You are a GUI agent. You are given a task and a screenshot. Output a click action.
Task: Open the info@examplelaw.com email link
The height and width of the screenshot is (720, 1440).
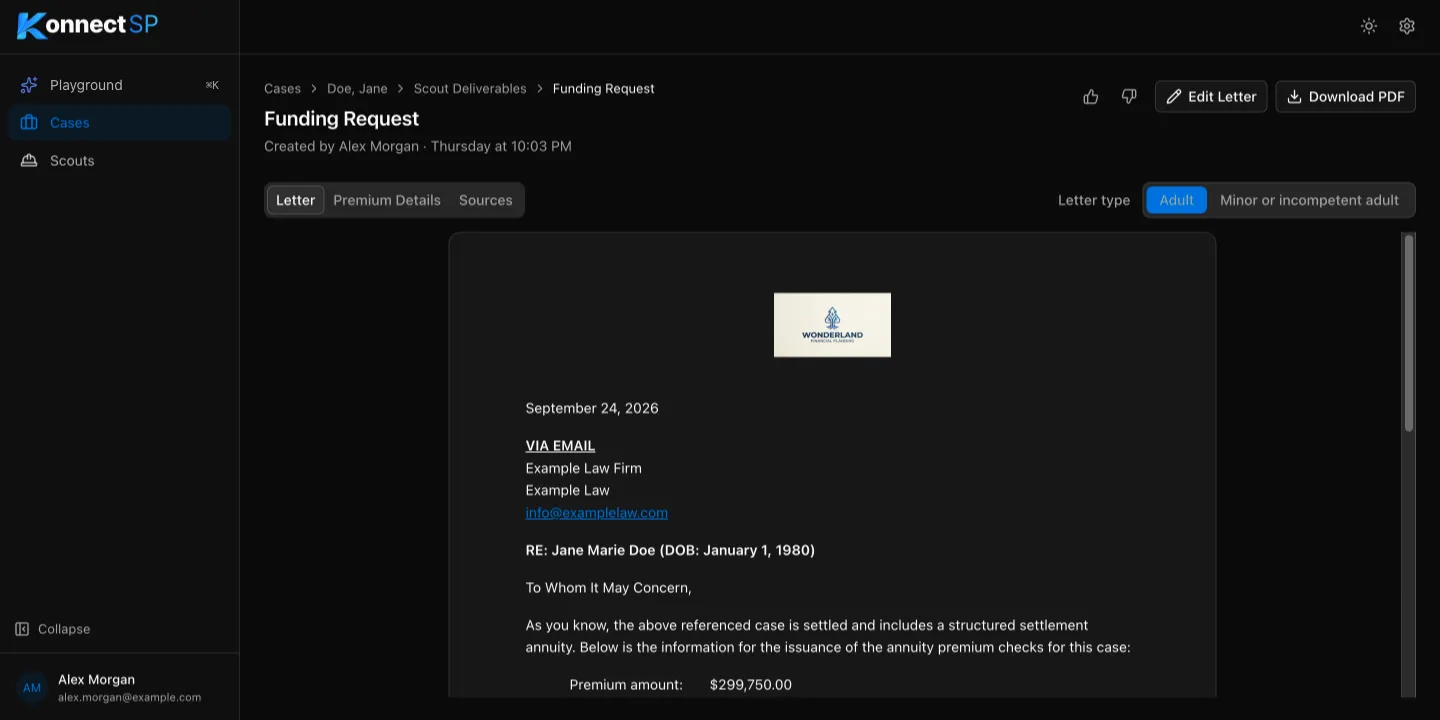pyautogui.click(x=597, y=513)
